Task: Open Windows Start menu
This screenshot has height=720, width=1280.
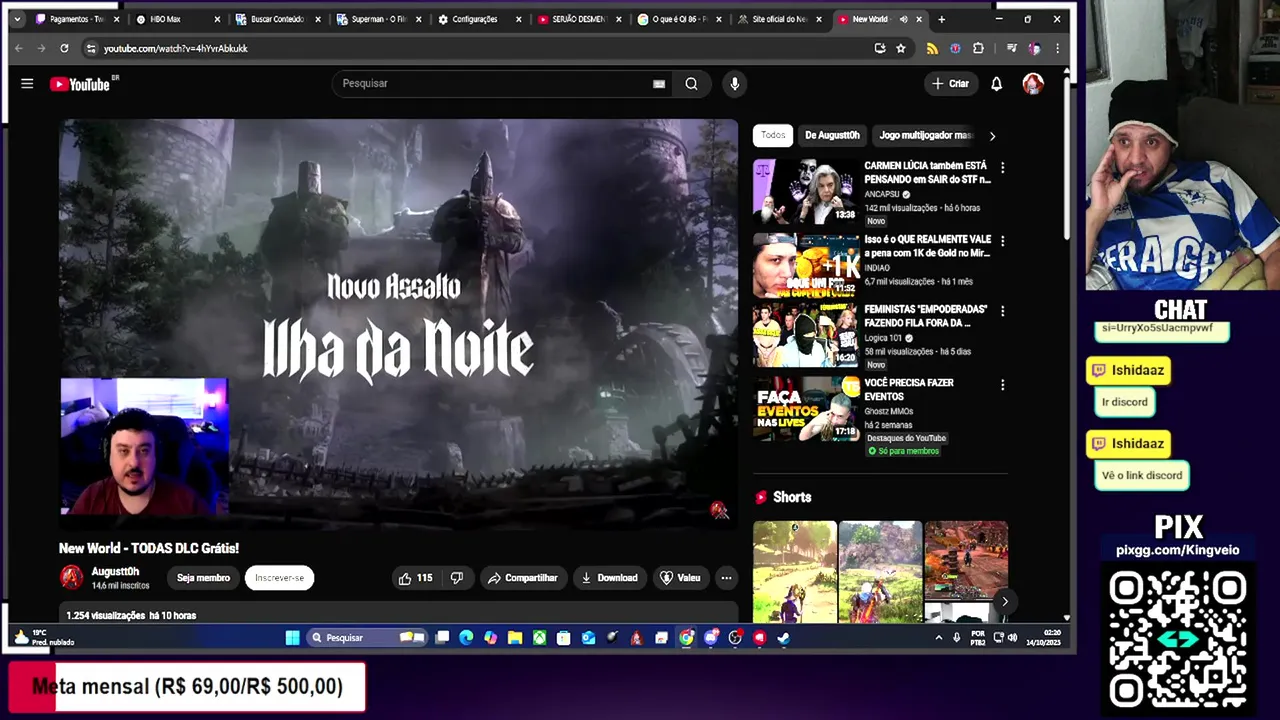Action: [292, 638]
